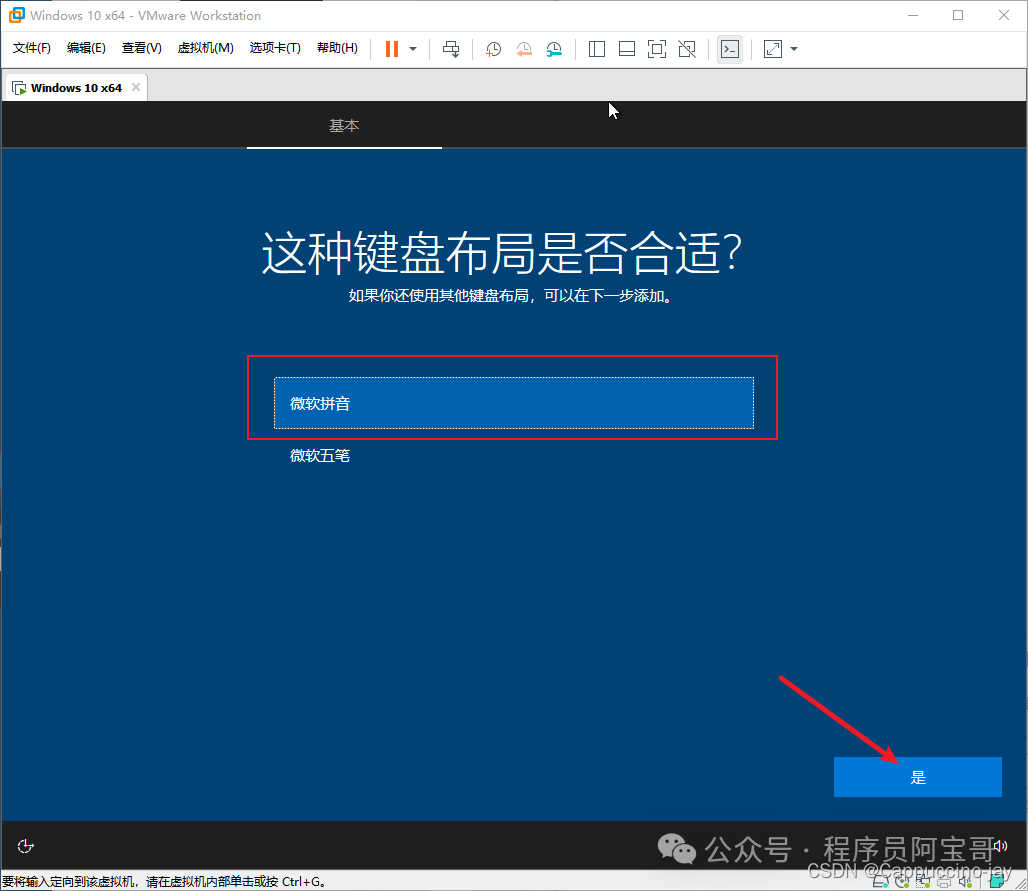This screenshot has height=891, width=1028.
Task: Open the 编辑(E) menu
Action: pyautogui.click(x=86, y=48)
